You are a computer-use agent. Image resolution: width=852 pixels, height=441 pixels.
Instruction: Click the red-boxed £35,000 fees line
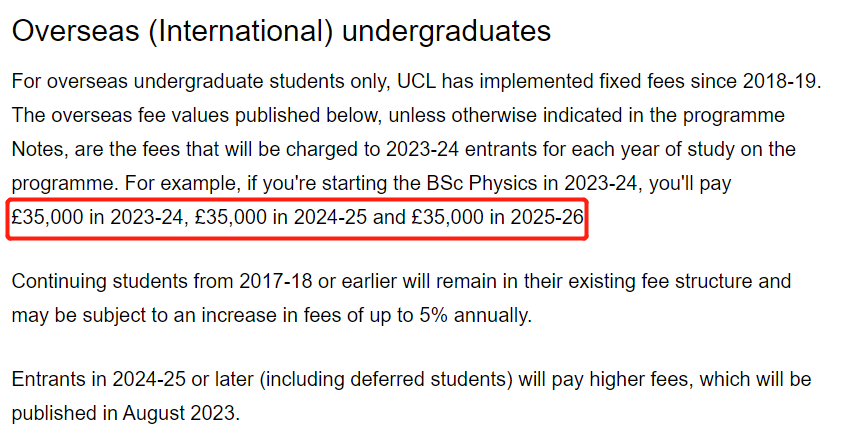tap(297, 218)
